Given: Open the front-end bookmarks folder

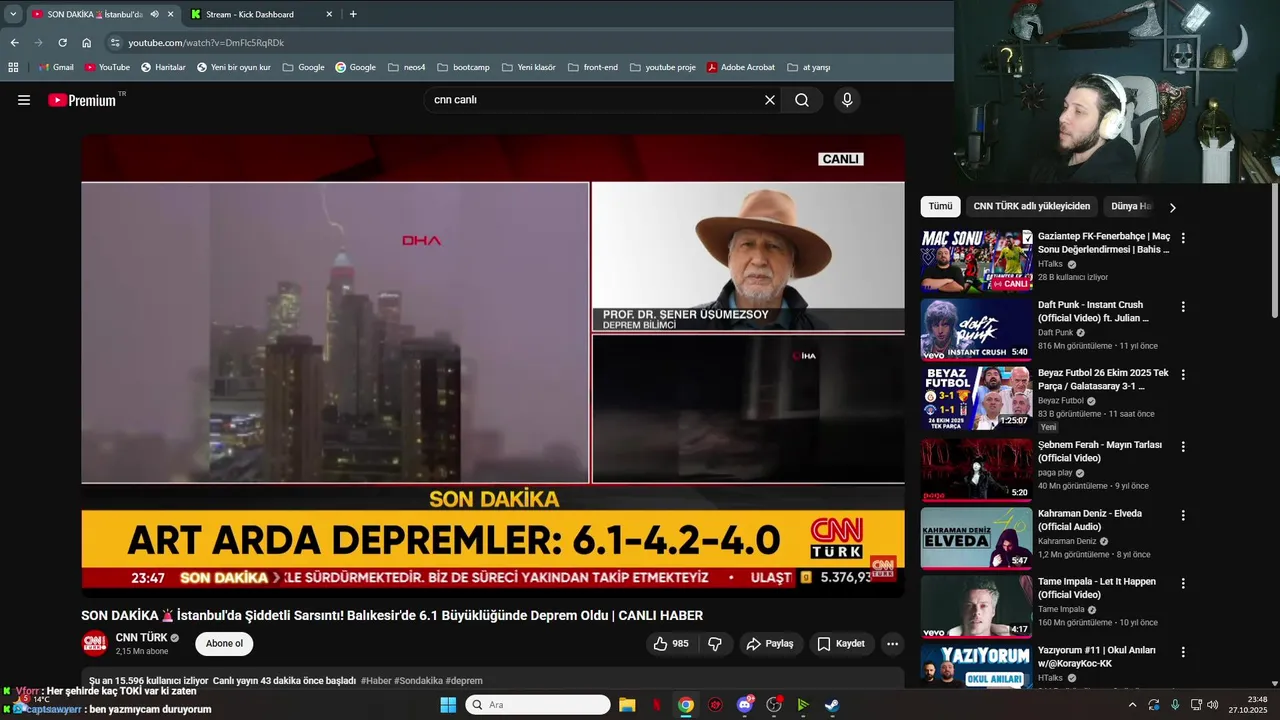Looking at the screenshot, I should tap(593, 67).
